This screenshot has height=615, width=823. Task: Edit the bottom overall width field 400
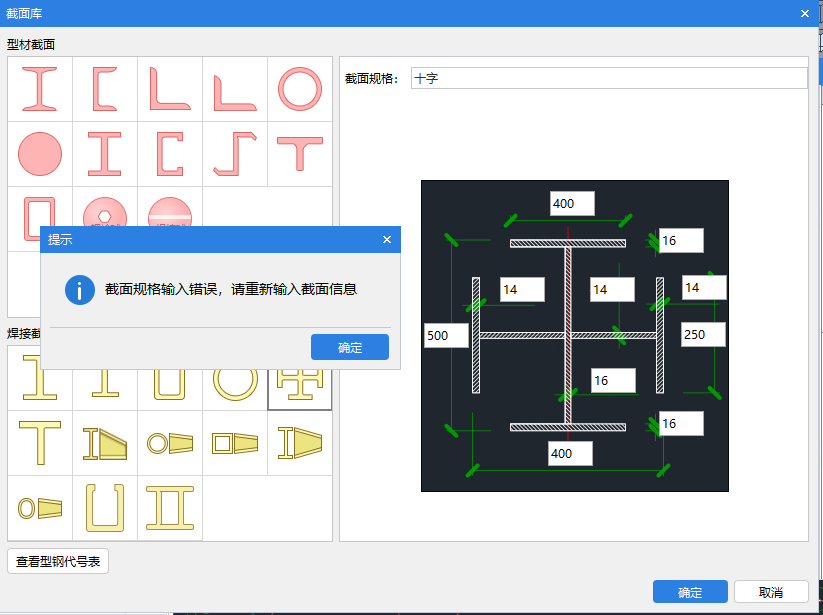pyautogui.click(x=571, y=453)
